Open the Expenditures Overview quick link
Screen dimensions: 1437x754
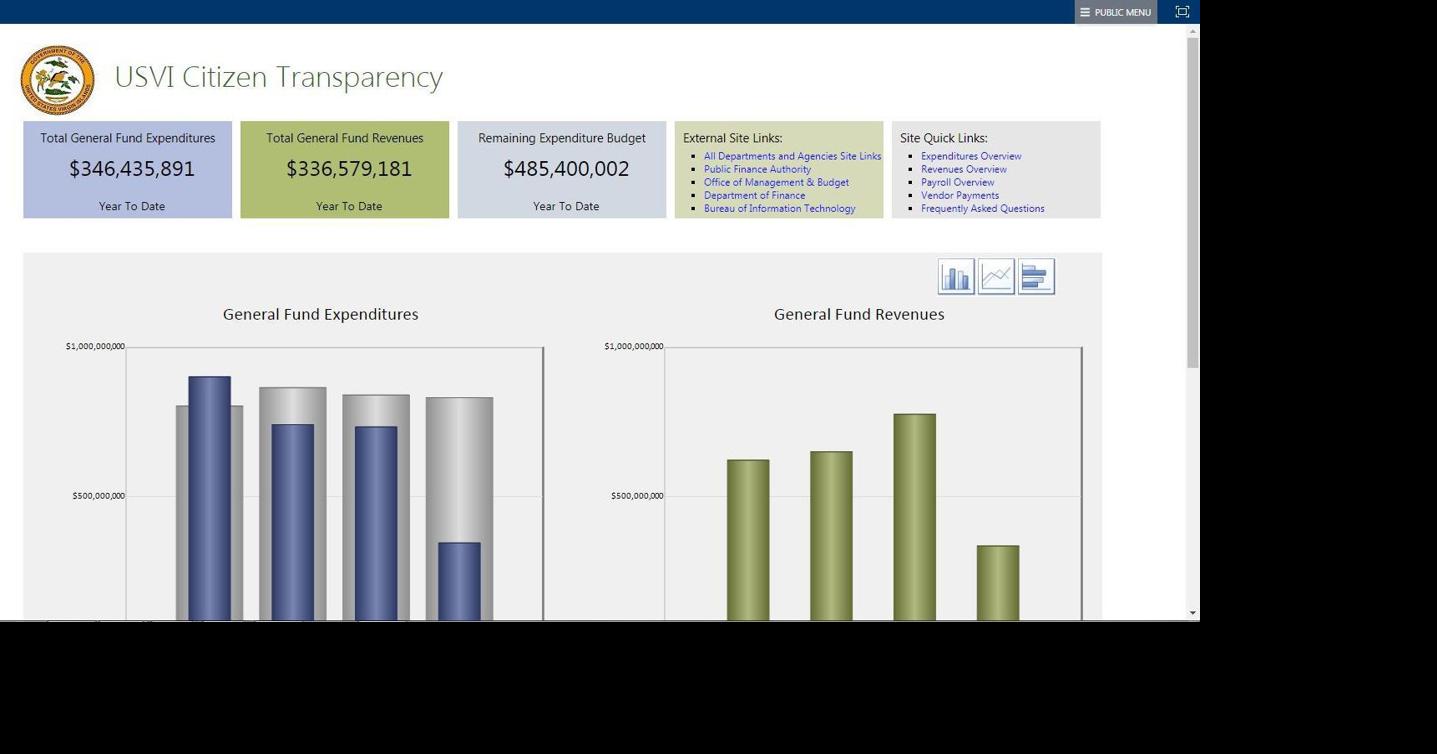[x=971, y=156]
